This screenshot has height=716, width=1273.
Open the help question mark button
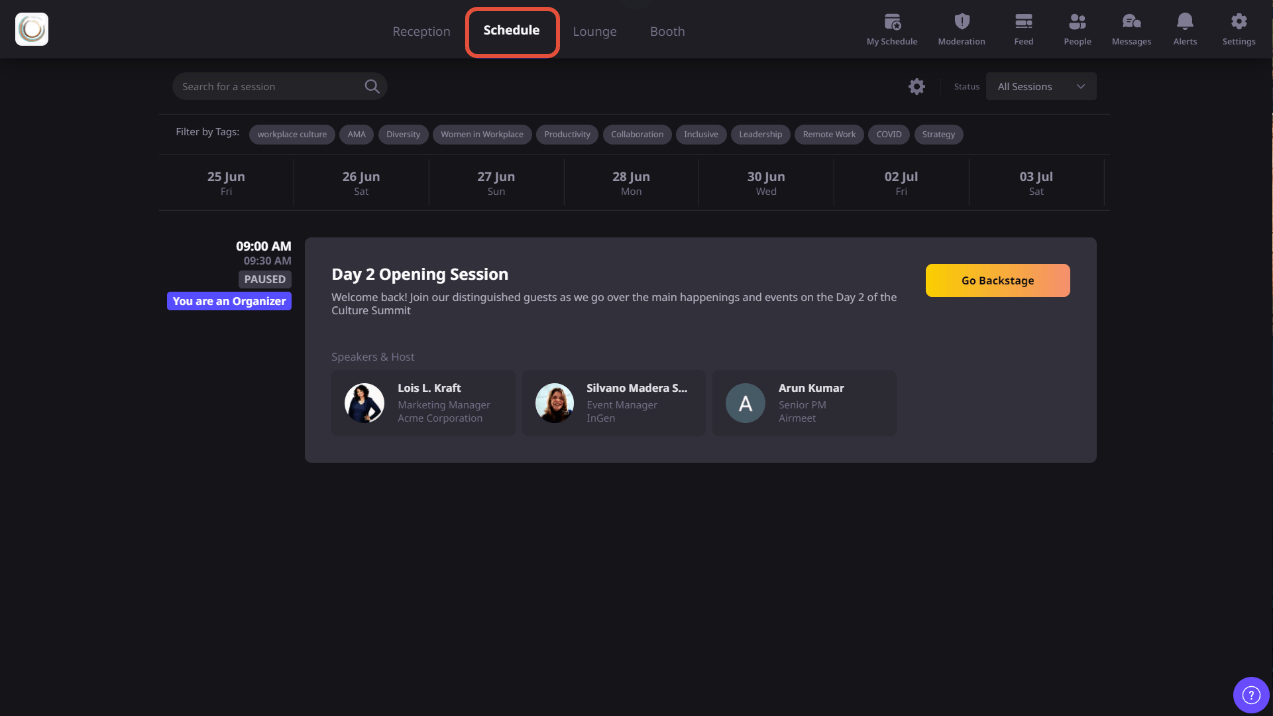1250,694
